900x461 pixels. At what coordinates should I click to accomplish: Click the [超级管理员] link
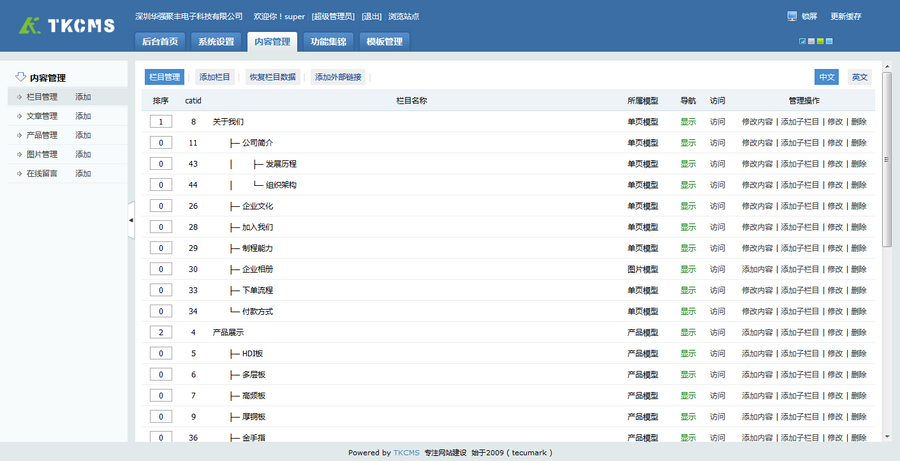click(333, 17)
